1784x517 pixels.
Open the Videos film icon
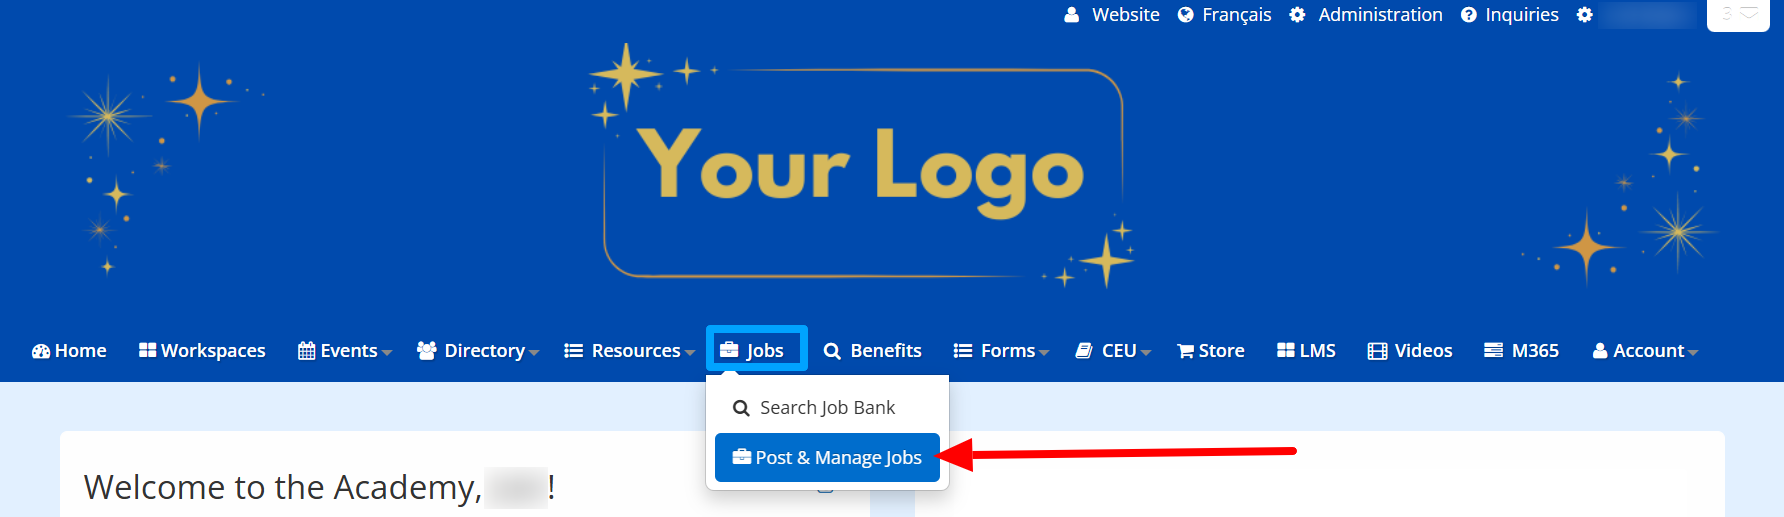tap(1377, 351)
